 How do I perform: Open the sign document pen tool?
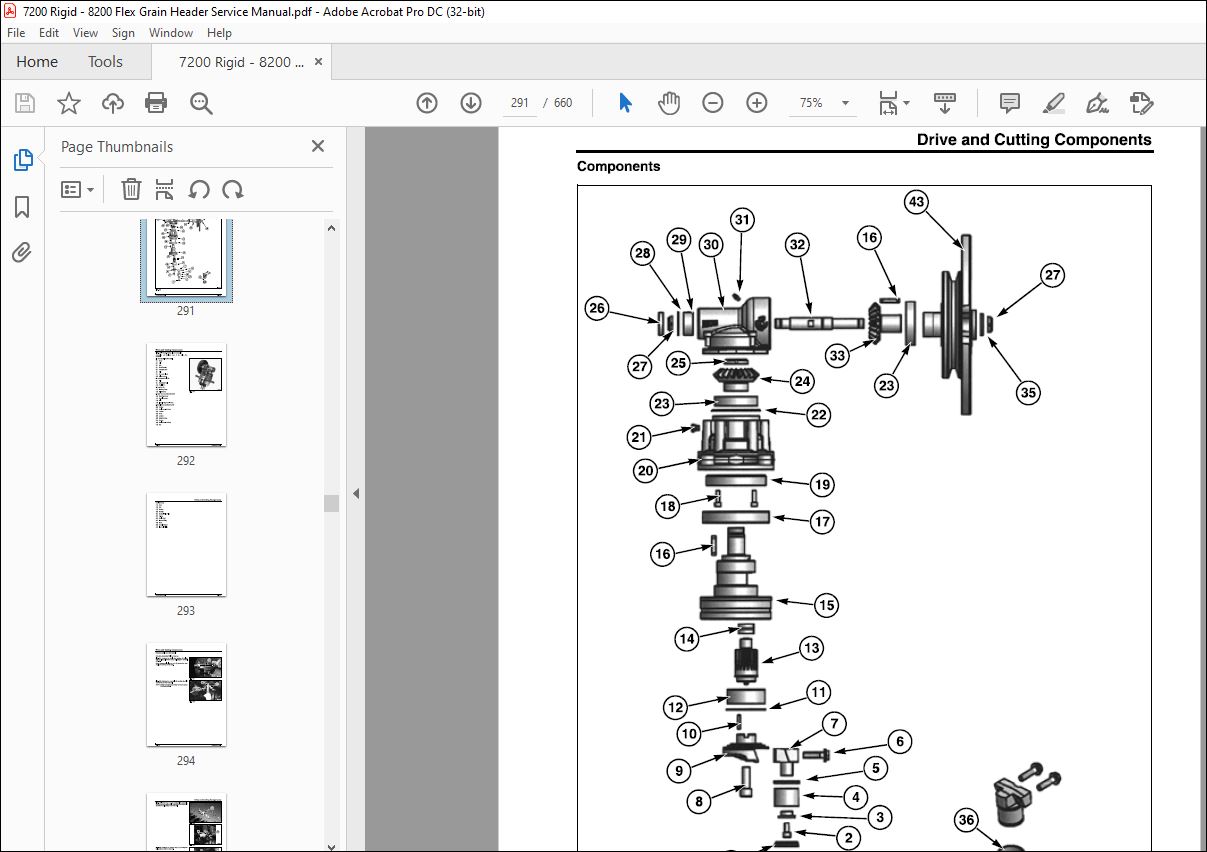tap(1097, 103)
